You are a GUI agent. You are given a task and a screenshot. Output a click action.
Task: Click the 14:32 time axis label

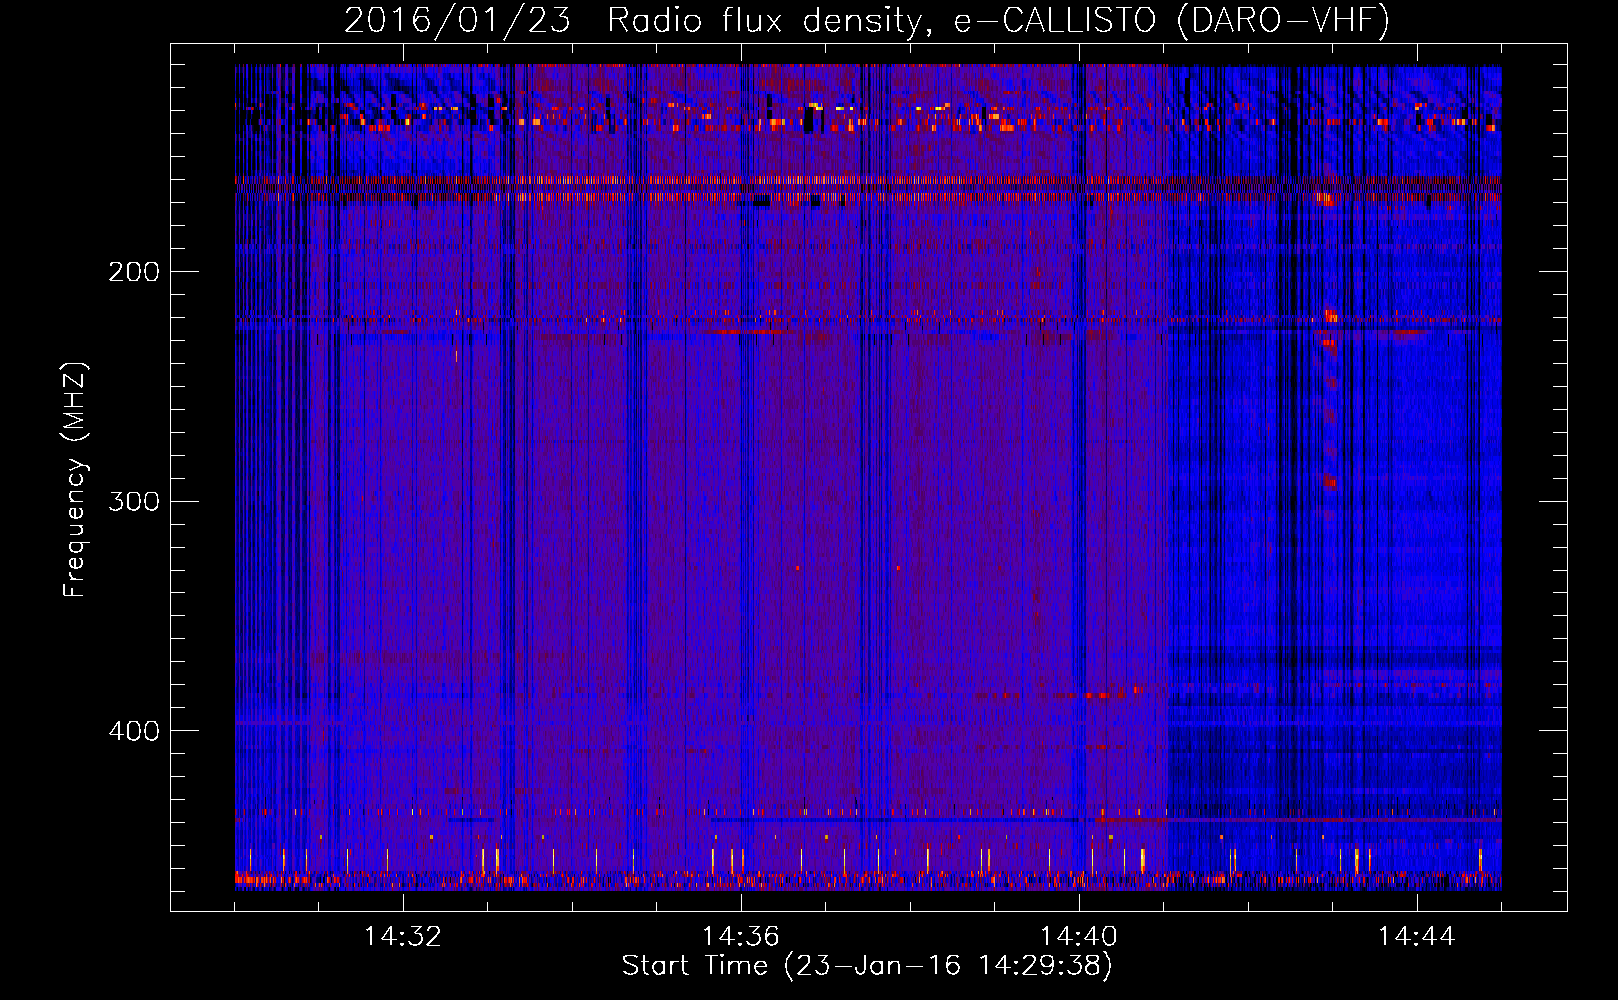[403, 937]
